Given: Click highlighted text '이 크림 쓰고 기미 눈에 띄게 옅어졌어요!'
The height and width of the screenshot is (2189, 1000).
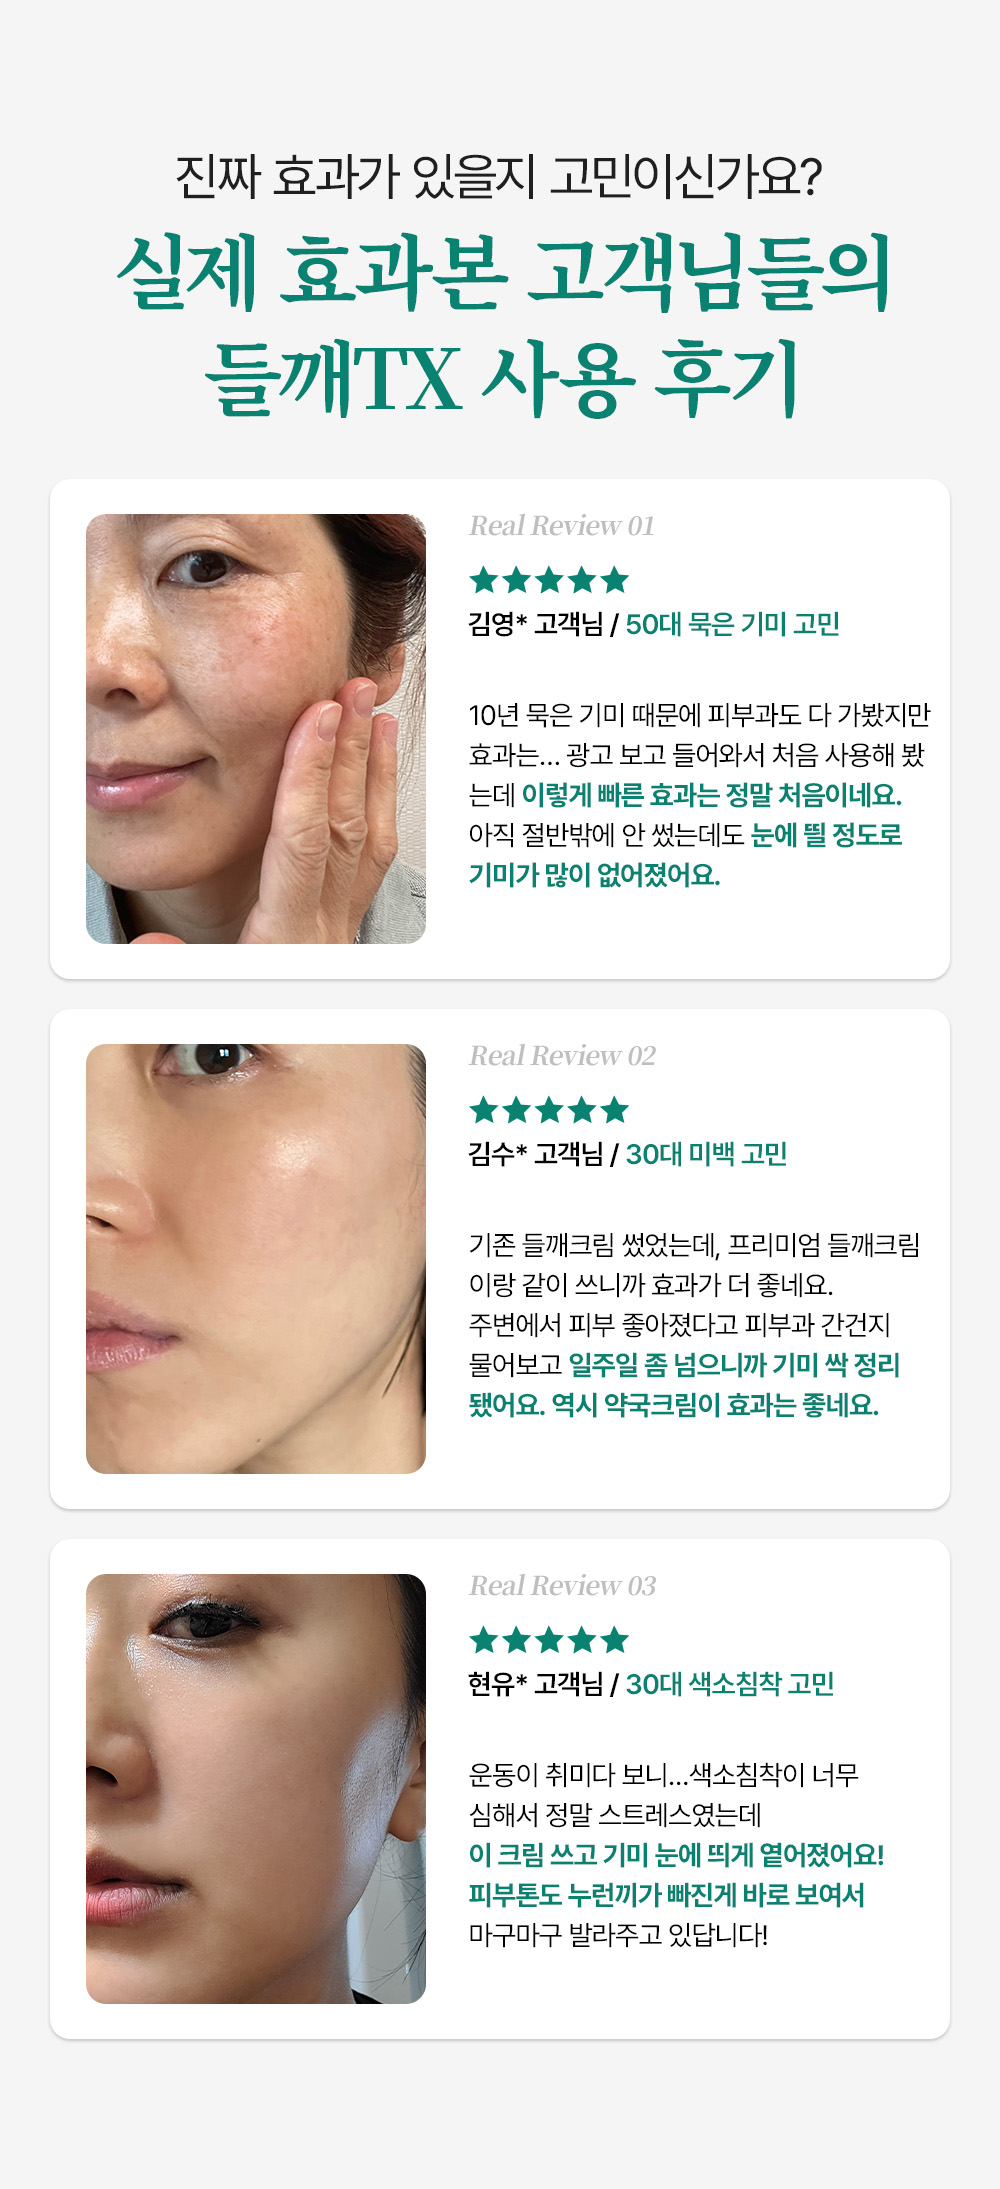Looking at the screenshot, I should tap(677, 1856).
